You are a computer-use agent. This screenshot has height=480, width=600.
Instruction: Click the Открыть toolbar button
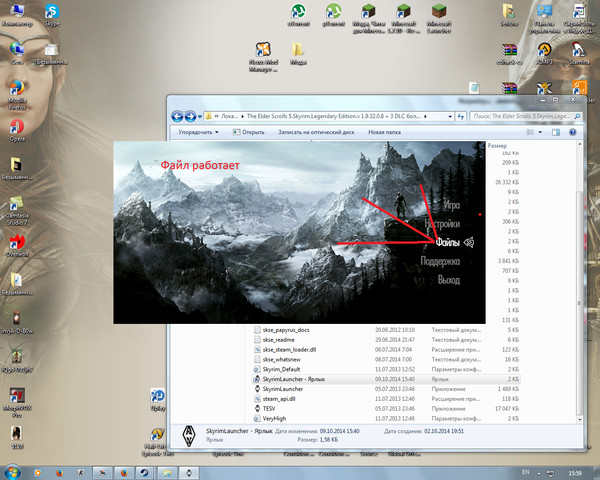(248, 132)
